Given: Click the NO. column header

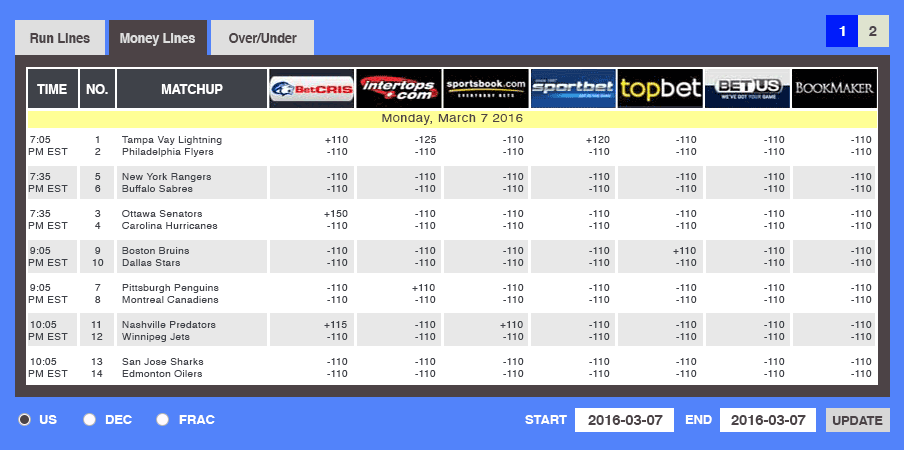Looking at the screenshot, I should (97, 89).
